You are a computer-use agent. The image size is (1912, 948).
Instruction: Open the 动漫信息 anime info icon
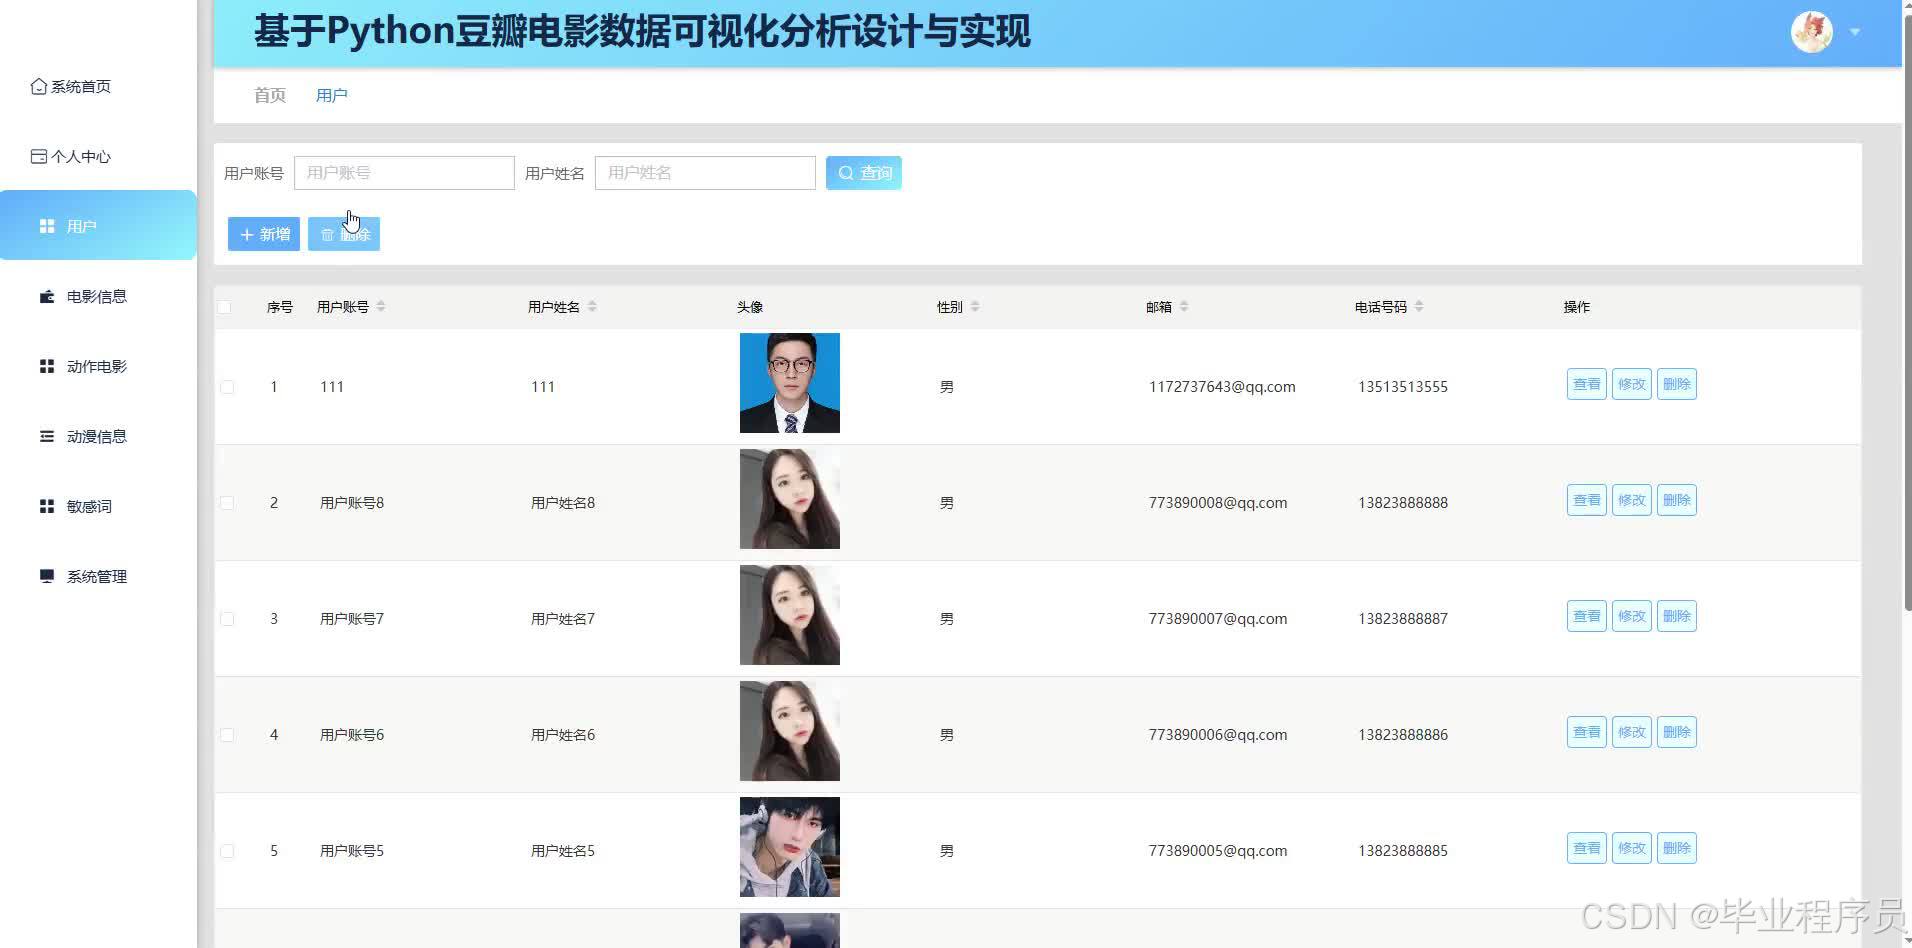click(46, 436)
